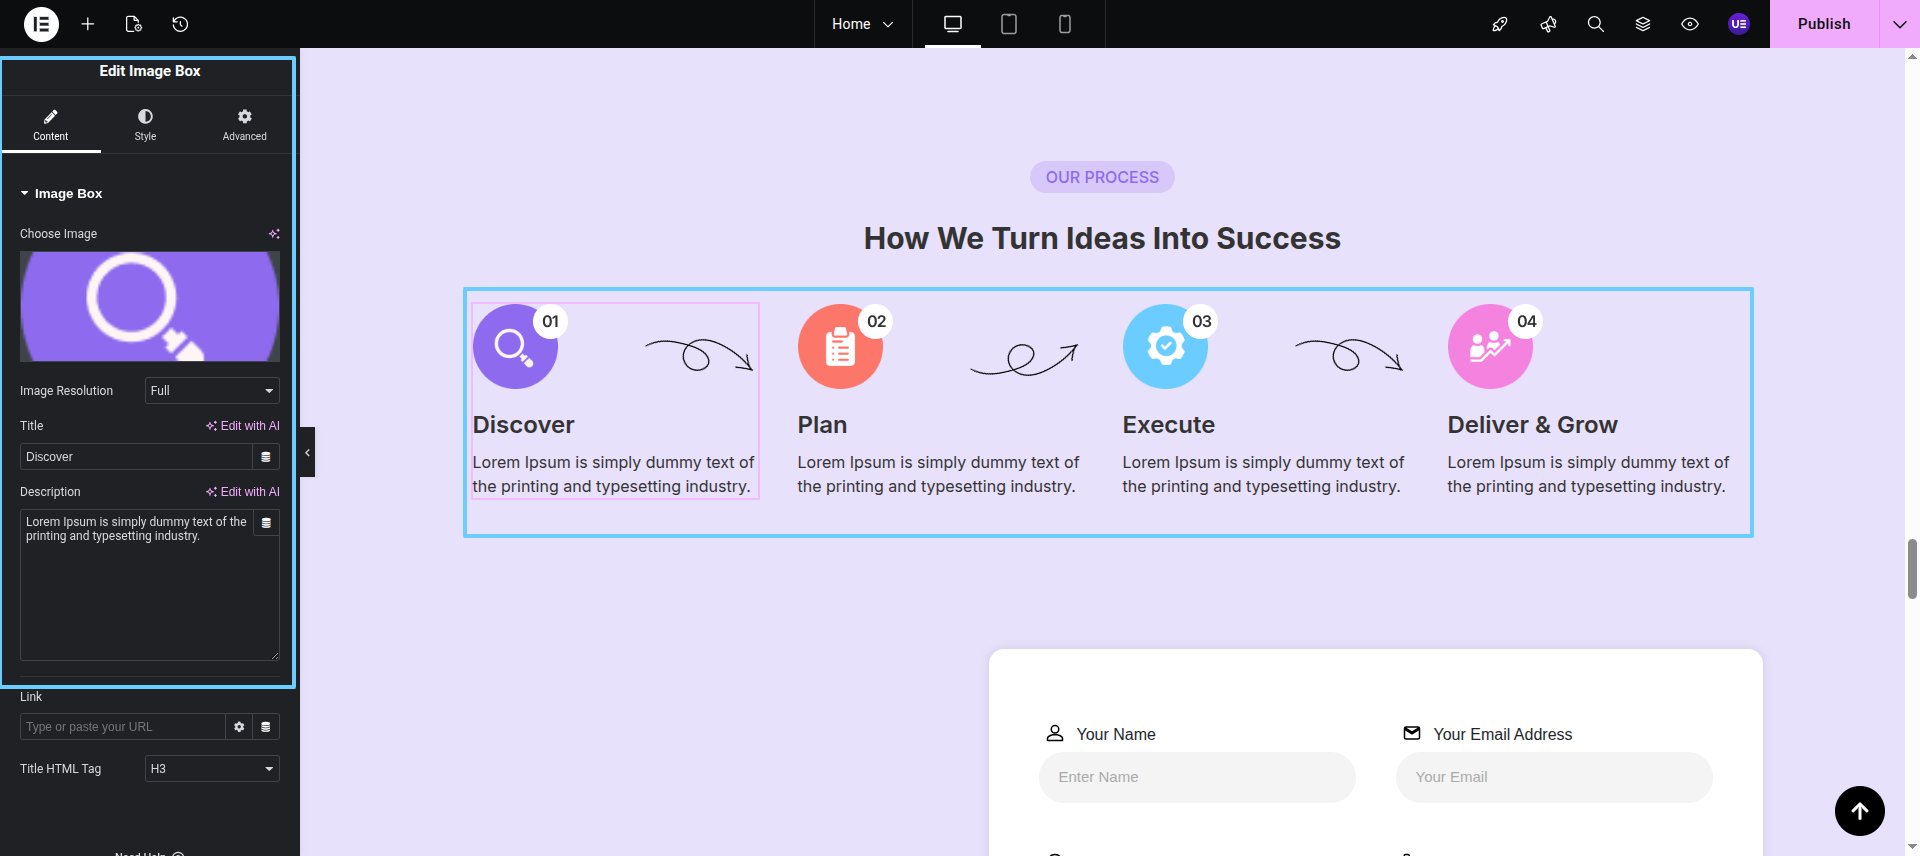Image resolution: width=1920 pixels, height=856 pixels.
Task: Click the Add Element plus icon
Action: click(x=88, y=24)
